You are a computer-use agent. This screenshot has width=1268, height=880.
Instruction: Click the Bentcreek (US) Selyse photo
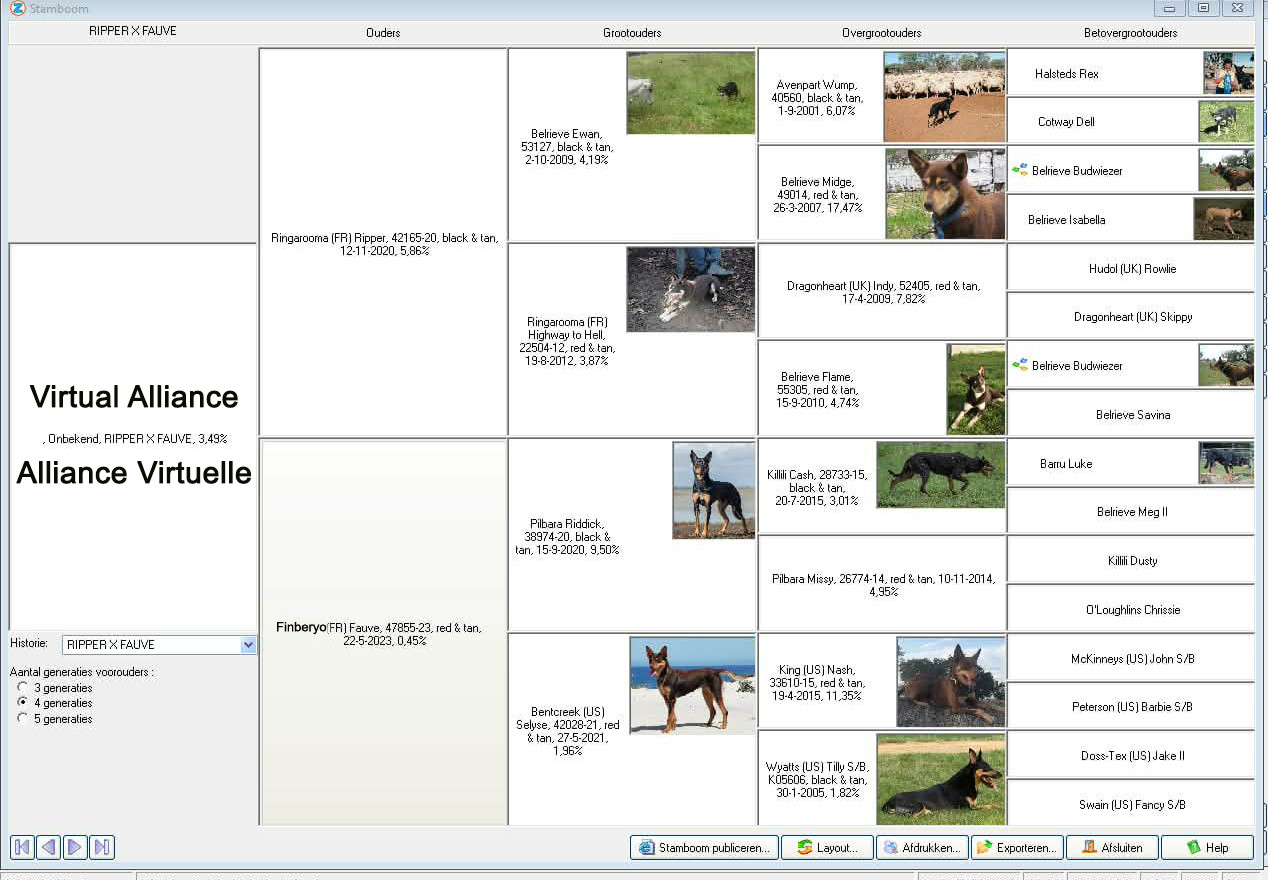coord(692,685)
